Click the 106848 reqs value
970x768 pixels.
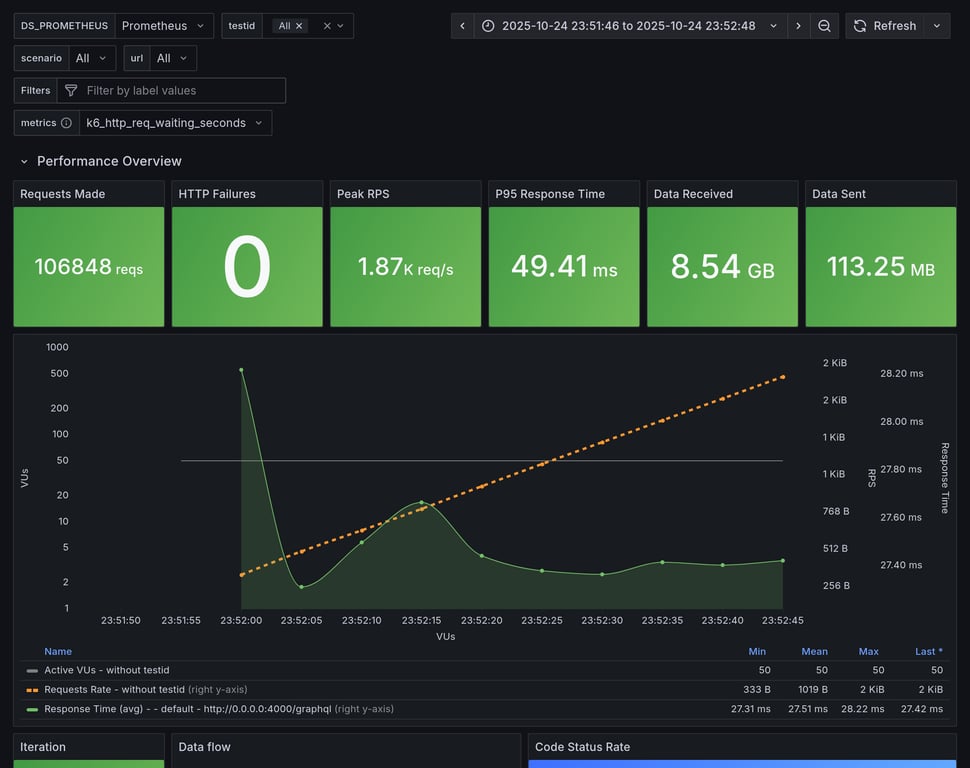point(88,267)
